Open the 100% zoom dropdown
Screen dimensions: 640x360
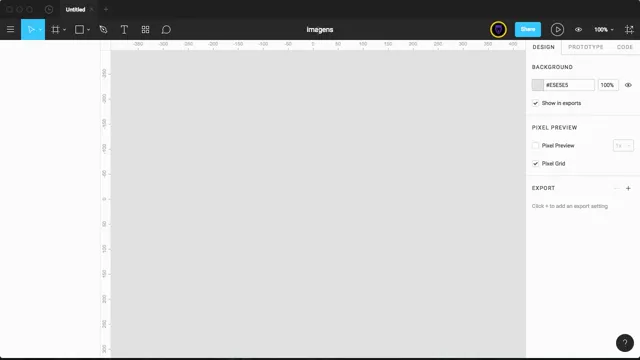(603, 29)
